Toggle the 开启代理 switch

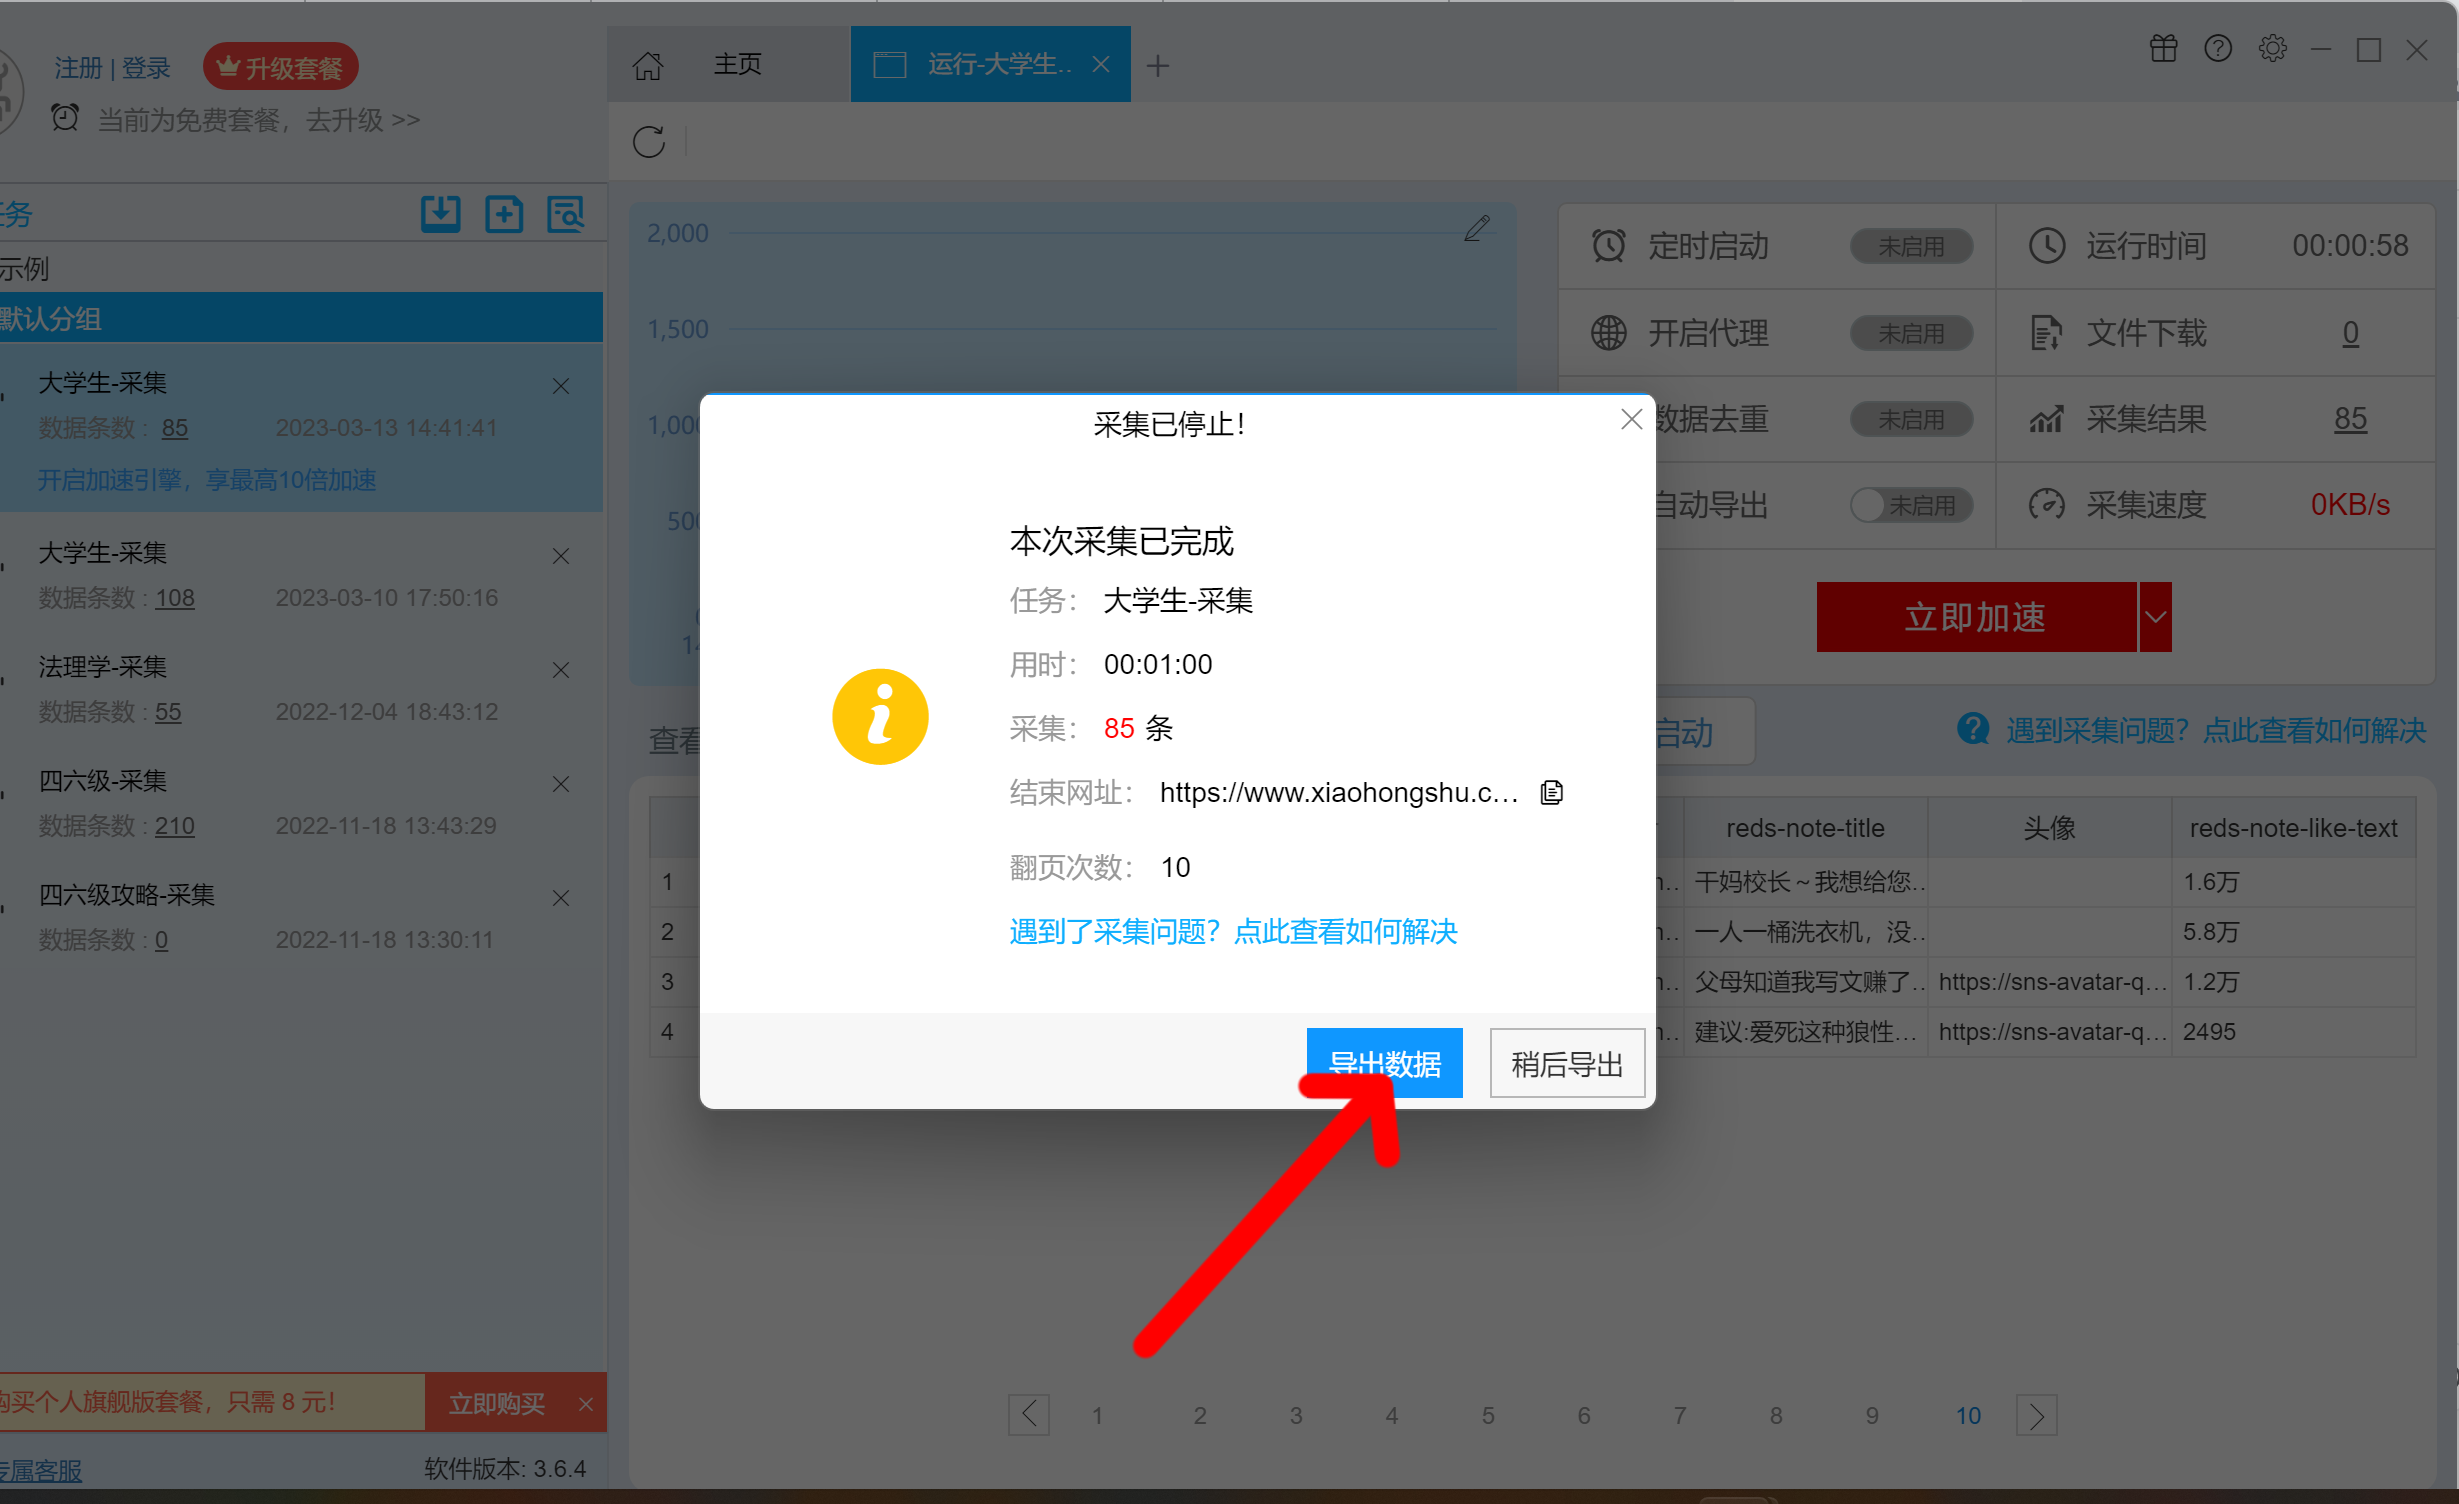click(1910, 333)
